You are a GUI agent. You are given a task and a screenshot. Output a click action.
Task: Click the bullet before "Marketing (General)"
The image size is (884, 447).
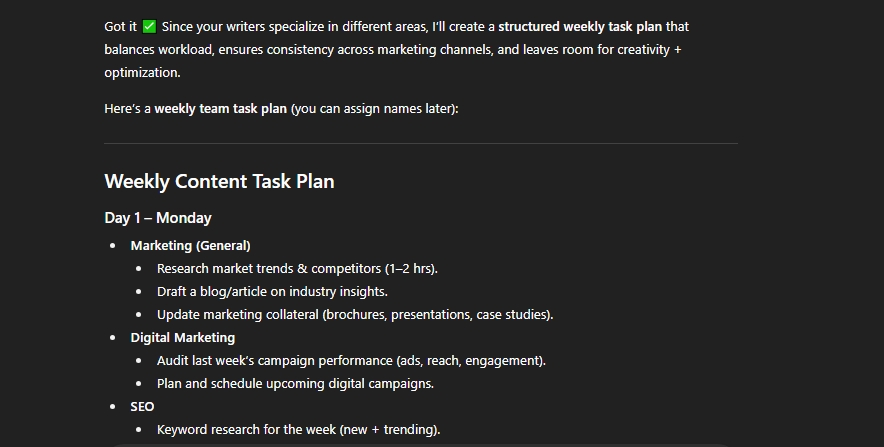point(112,245)
